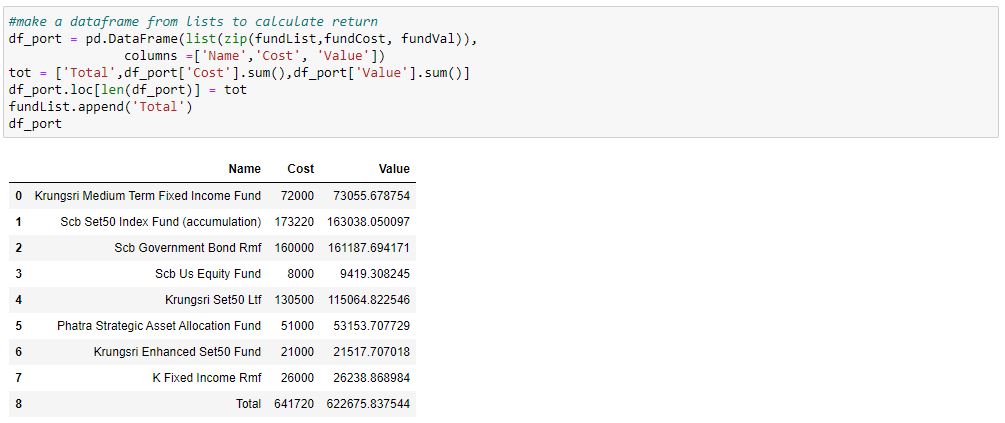Select the total value 622675.837544
Viewport: 1005px width, 423px height.
tap(368, 404)
